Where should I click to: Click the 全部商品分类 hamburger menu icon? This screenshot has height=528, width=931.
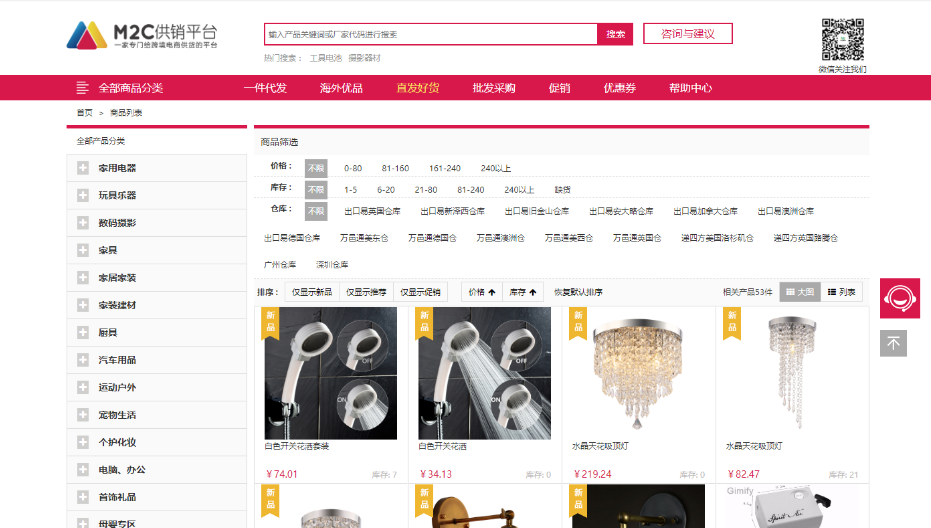(x=83, y=88)
